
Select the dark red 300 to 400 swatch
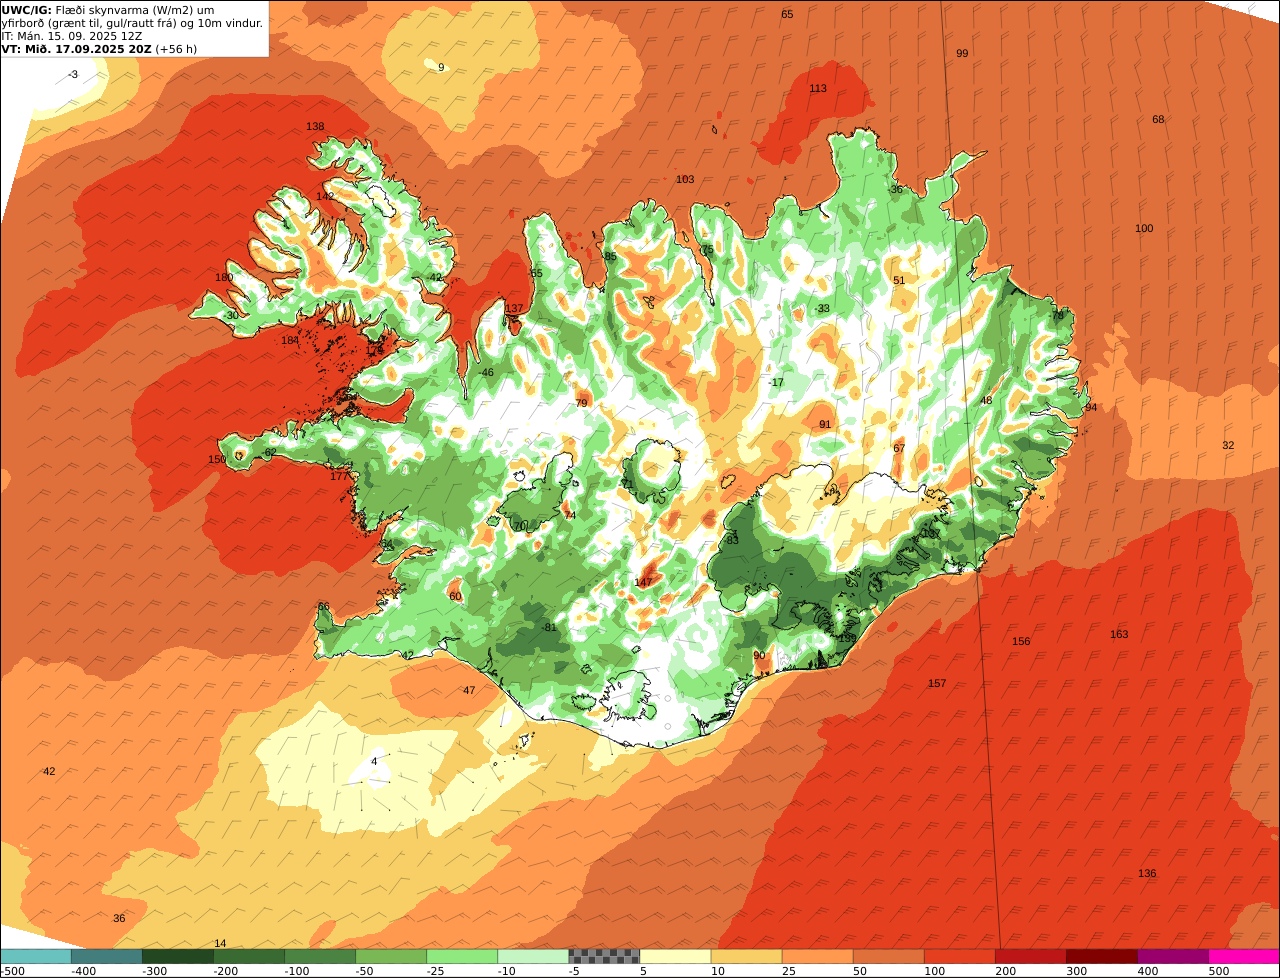tap(1101, 956)
